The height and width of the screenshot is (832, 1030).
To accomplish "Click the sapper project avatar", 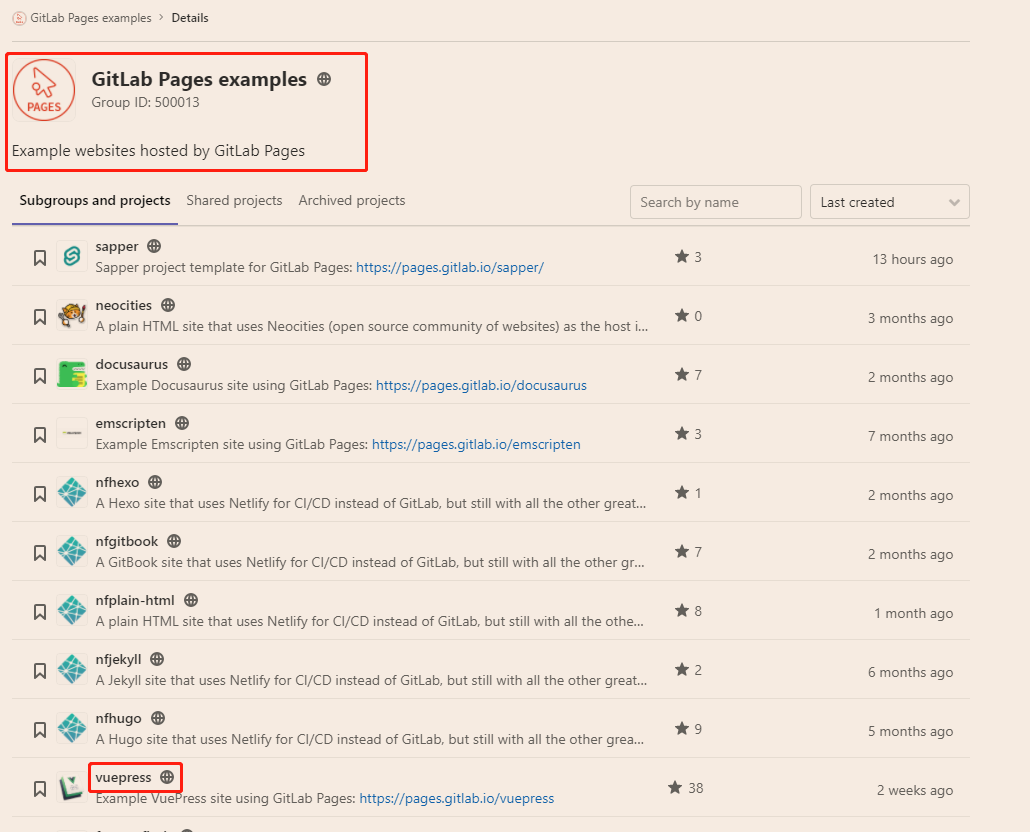I will tap(72, 256).
